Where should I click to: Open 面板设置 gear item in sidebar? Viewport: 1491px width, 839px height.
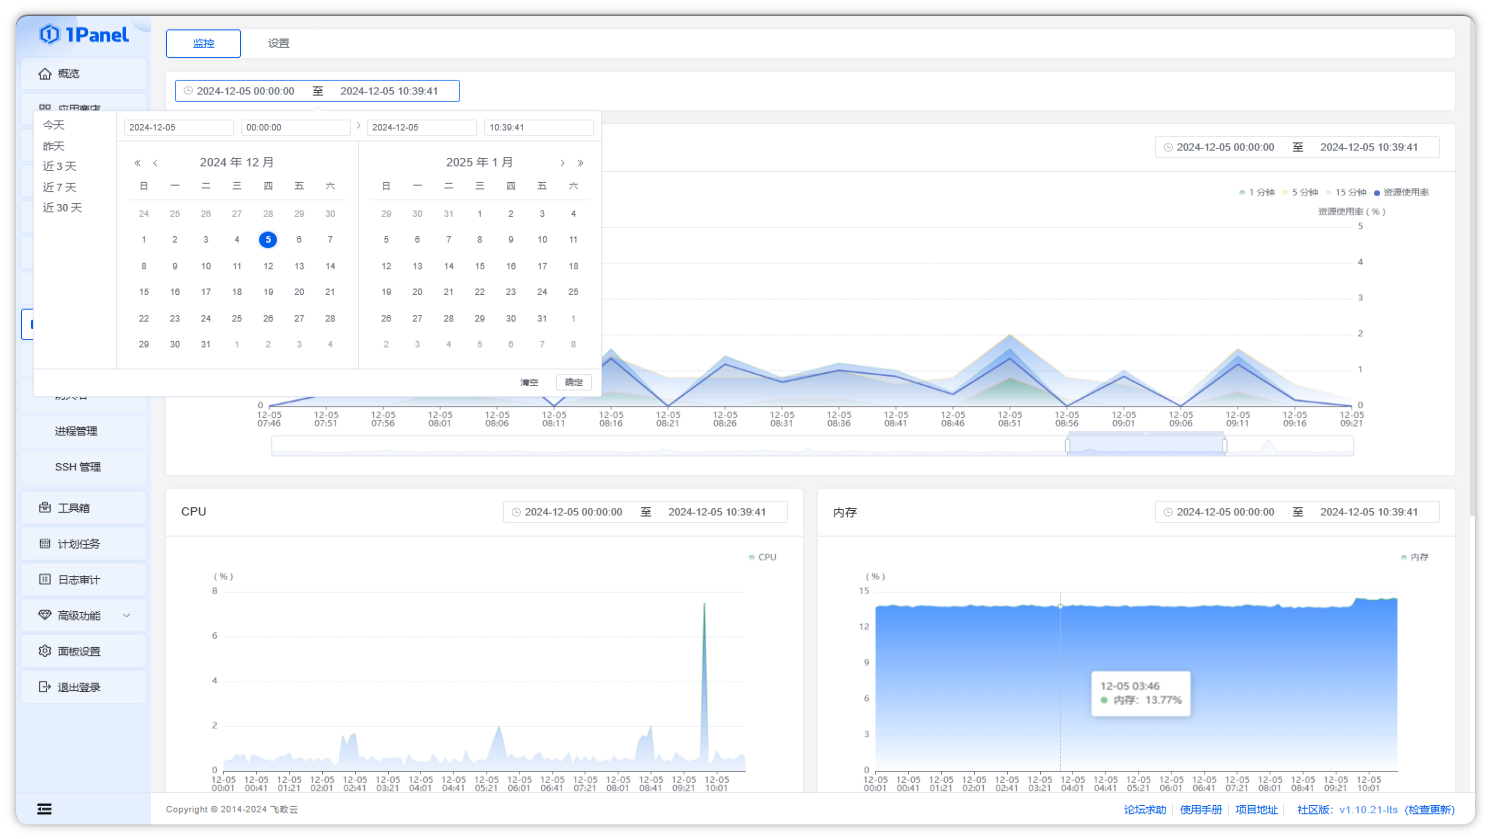pyautogui.click(x=79, y=651)
